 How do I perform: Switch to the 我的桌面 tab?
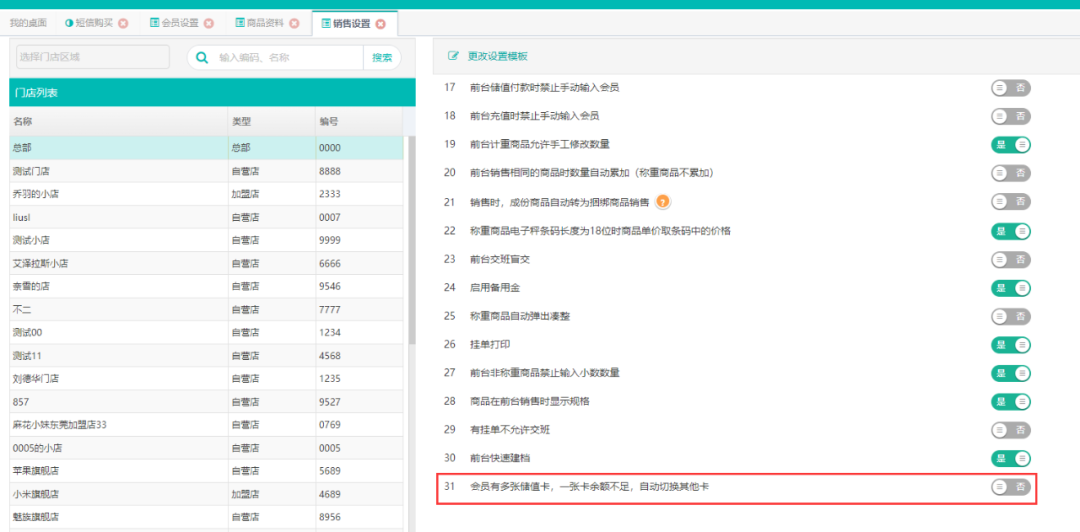28,23
